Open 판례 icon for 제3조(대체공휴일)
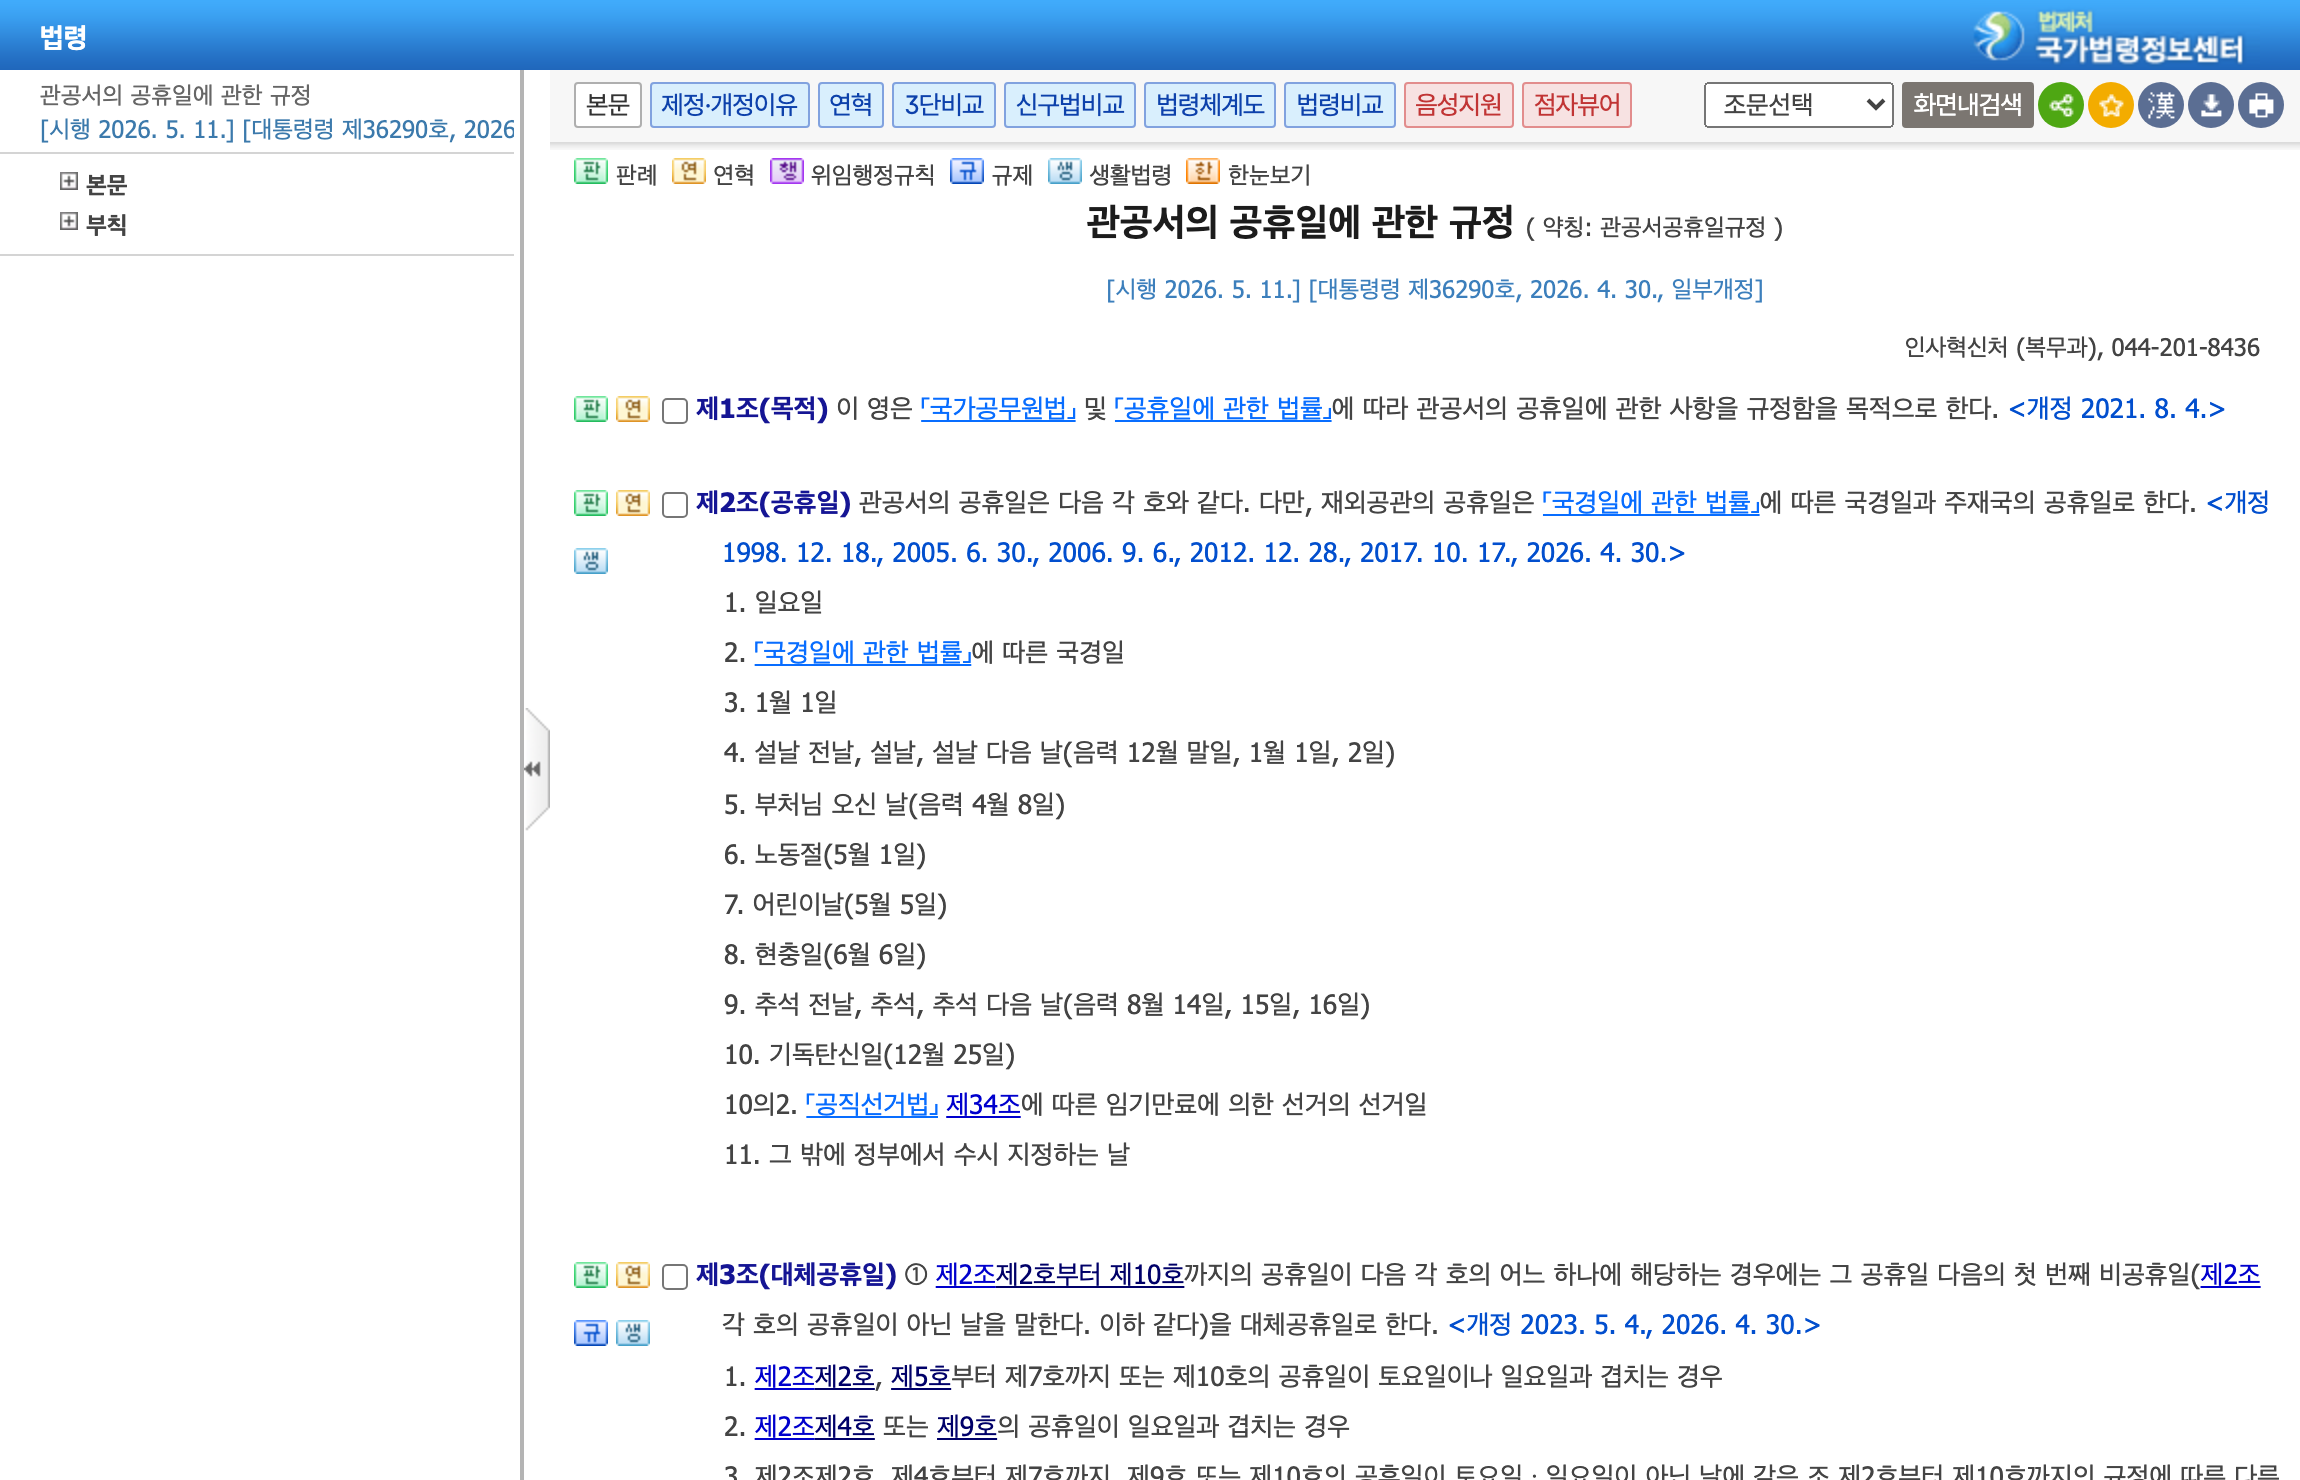 click(x=591, y=1275)
